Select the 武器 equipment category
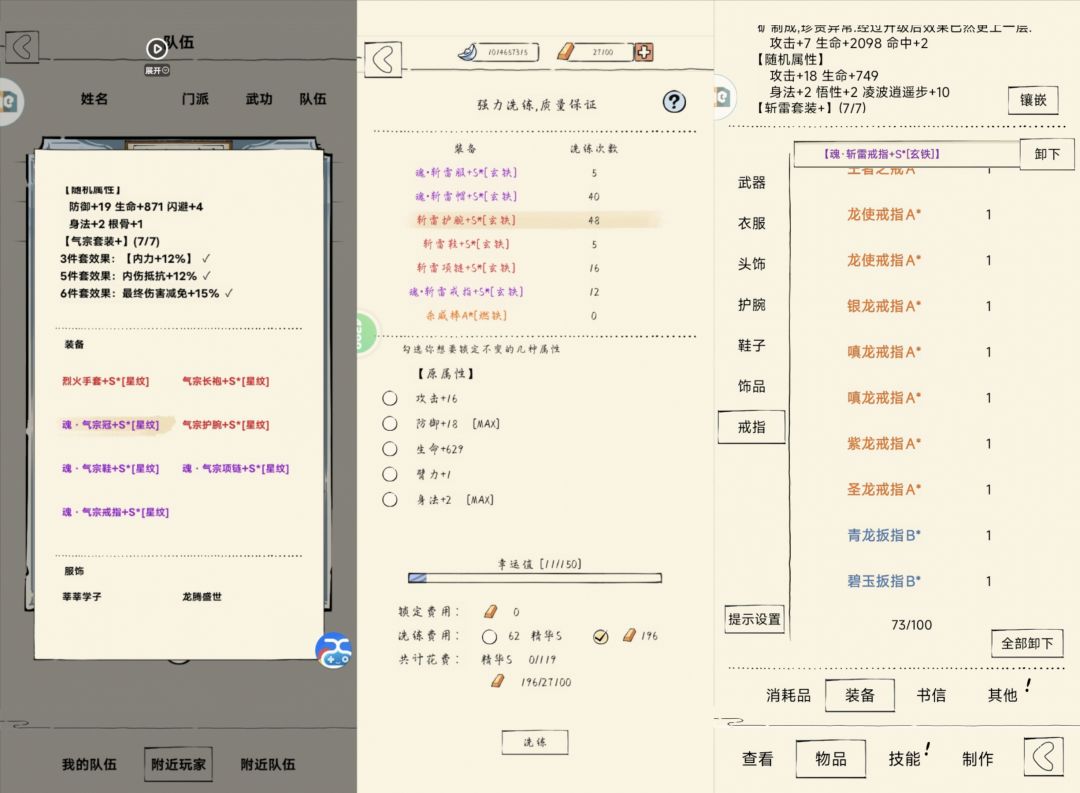The width and height of the screenshot is (1080, 793). (751, 182)
